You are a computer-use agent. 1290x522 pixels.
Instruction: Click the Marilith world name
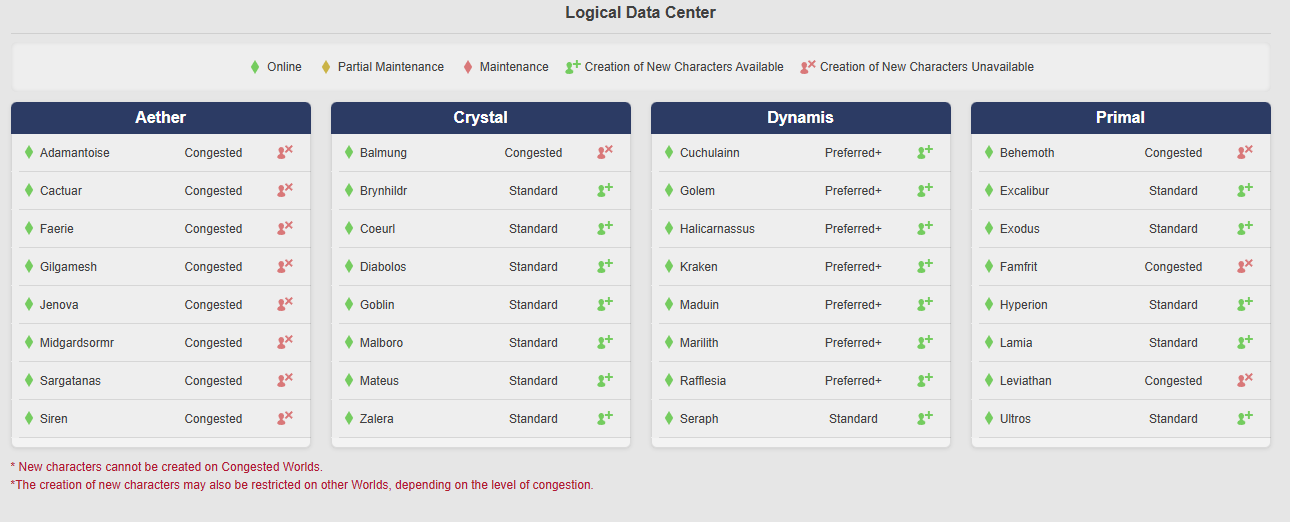click(x=699, y=343)
